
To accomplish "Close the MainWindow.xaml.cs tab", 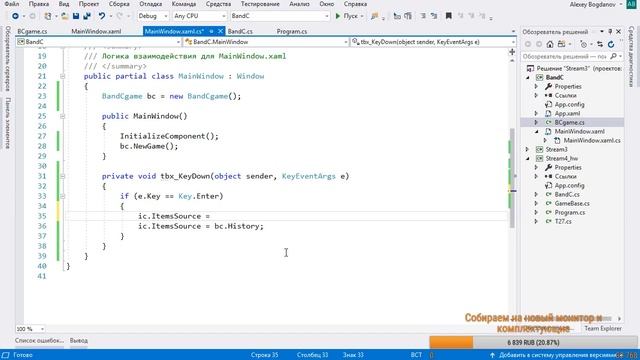I will 220,31.
